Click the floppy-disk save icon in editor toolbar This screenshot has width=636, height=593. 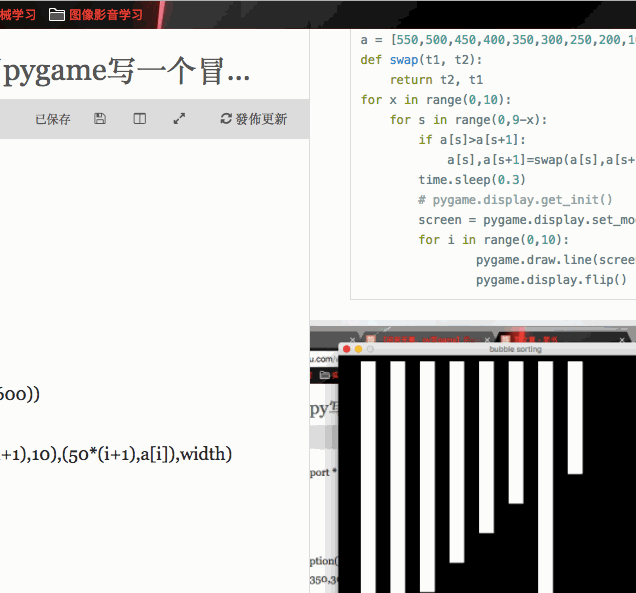coord(100,118)
